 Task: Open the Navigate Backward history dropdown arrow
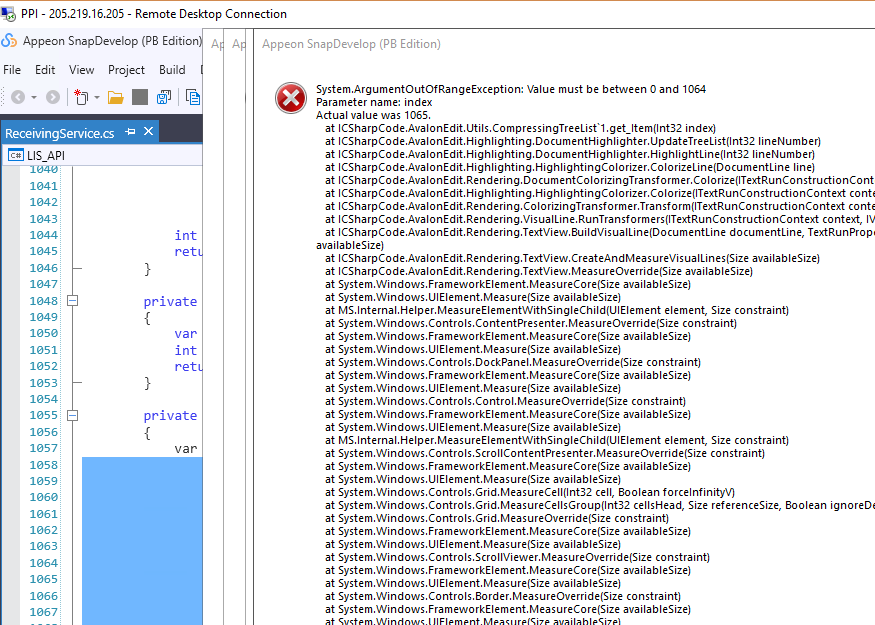coord(33,98)
